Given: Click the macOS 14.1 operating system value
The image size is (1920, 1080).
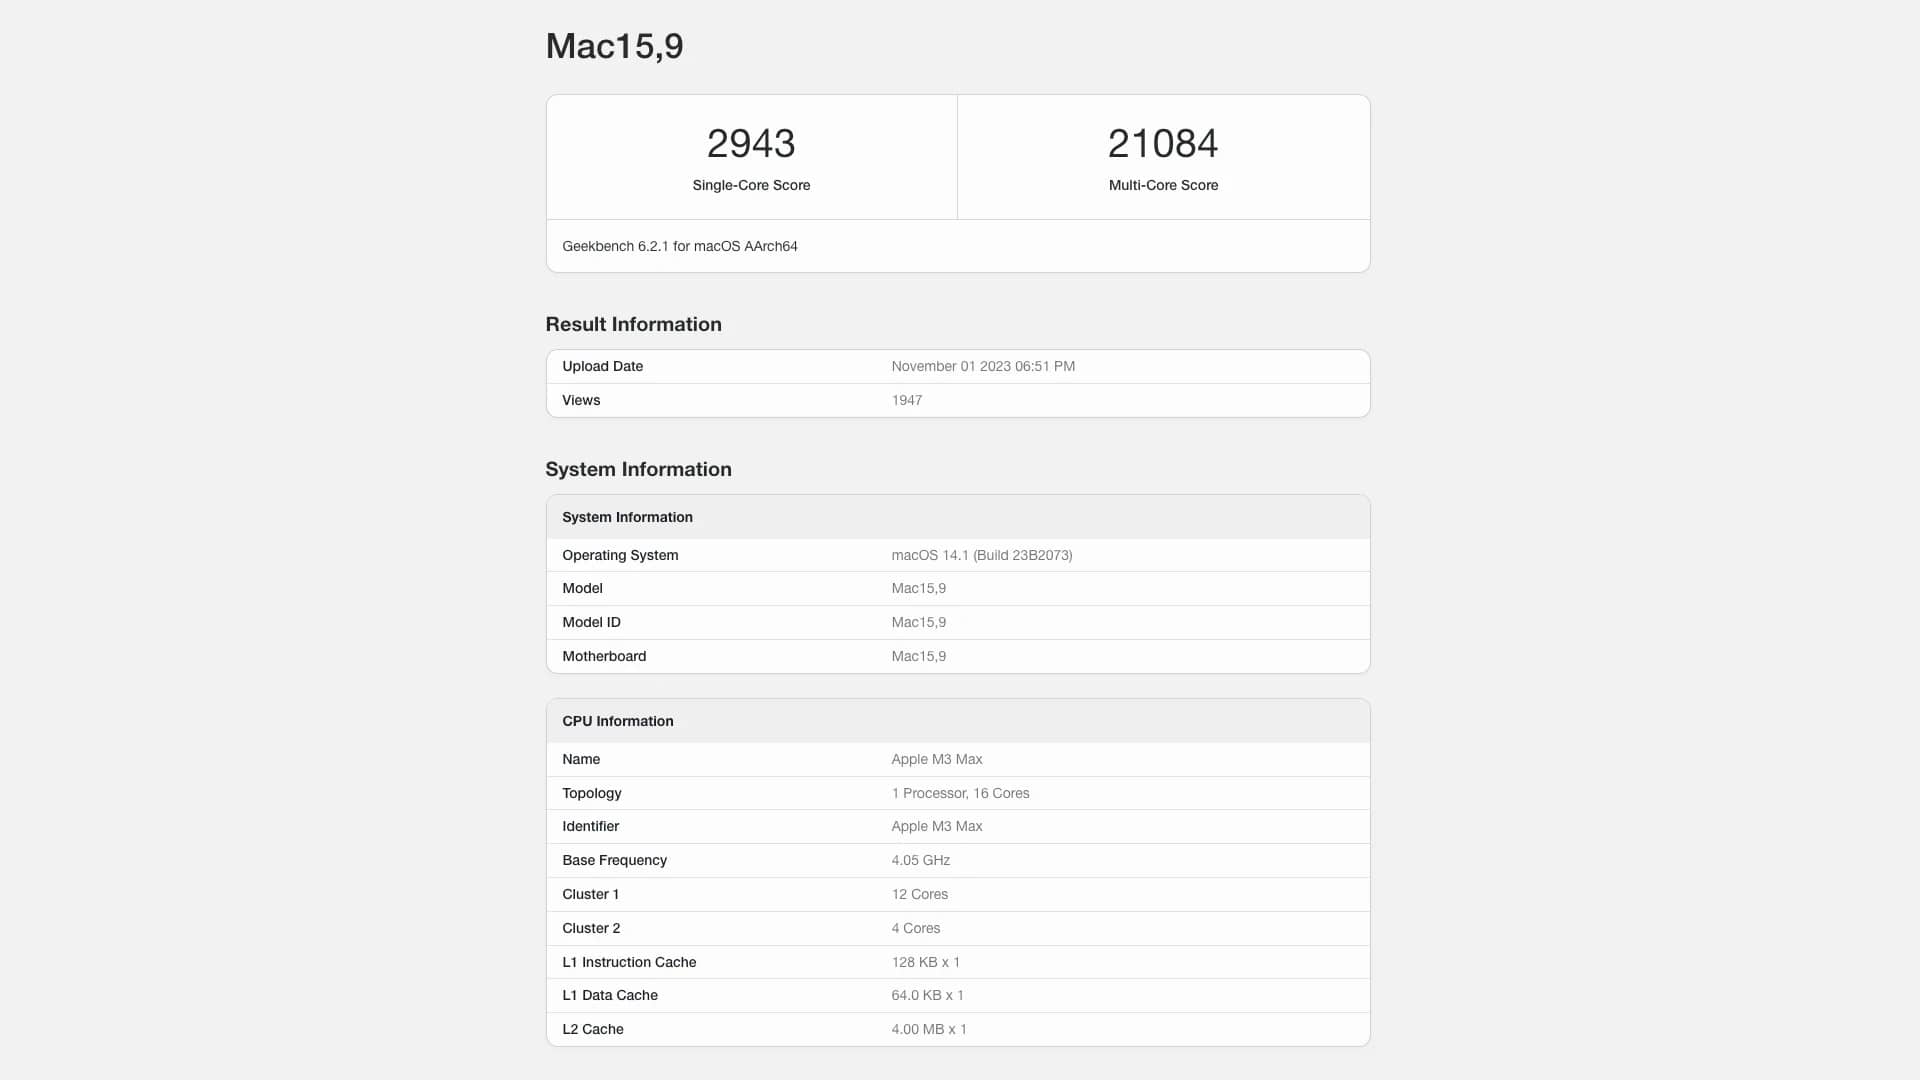Looking at the screenshot, I should click(x=981, y=555).
